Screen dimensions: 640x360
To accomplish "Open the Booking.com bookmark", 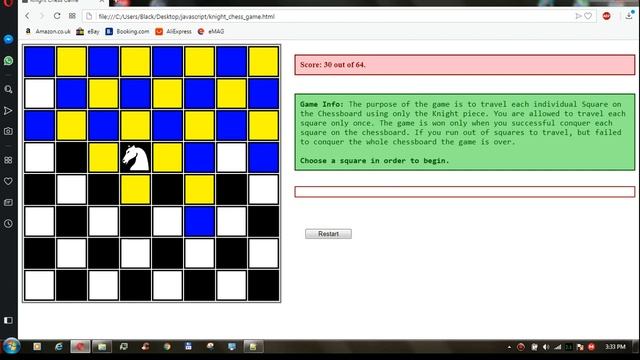I will click(x=127, y=31).
